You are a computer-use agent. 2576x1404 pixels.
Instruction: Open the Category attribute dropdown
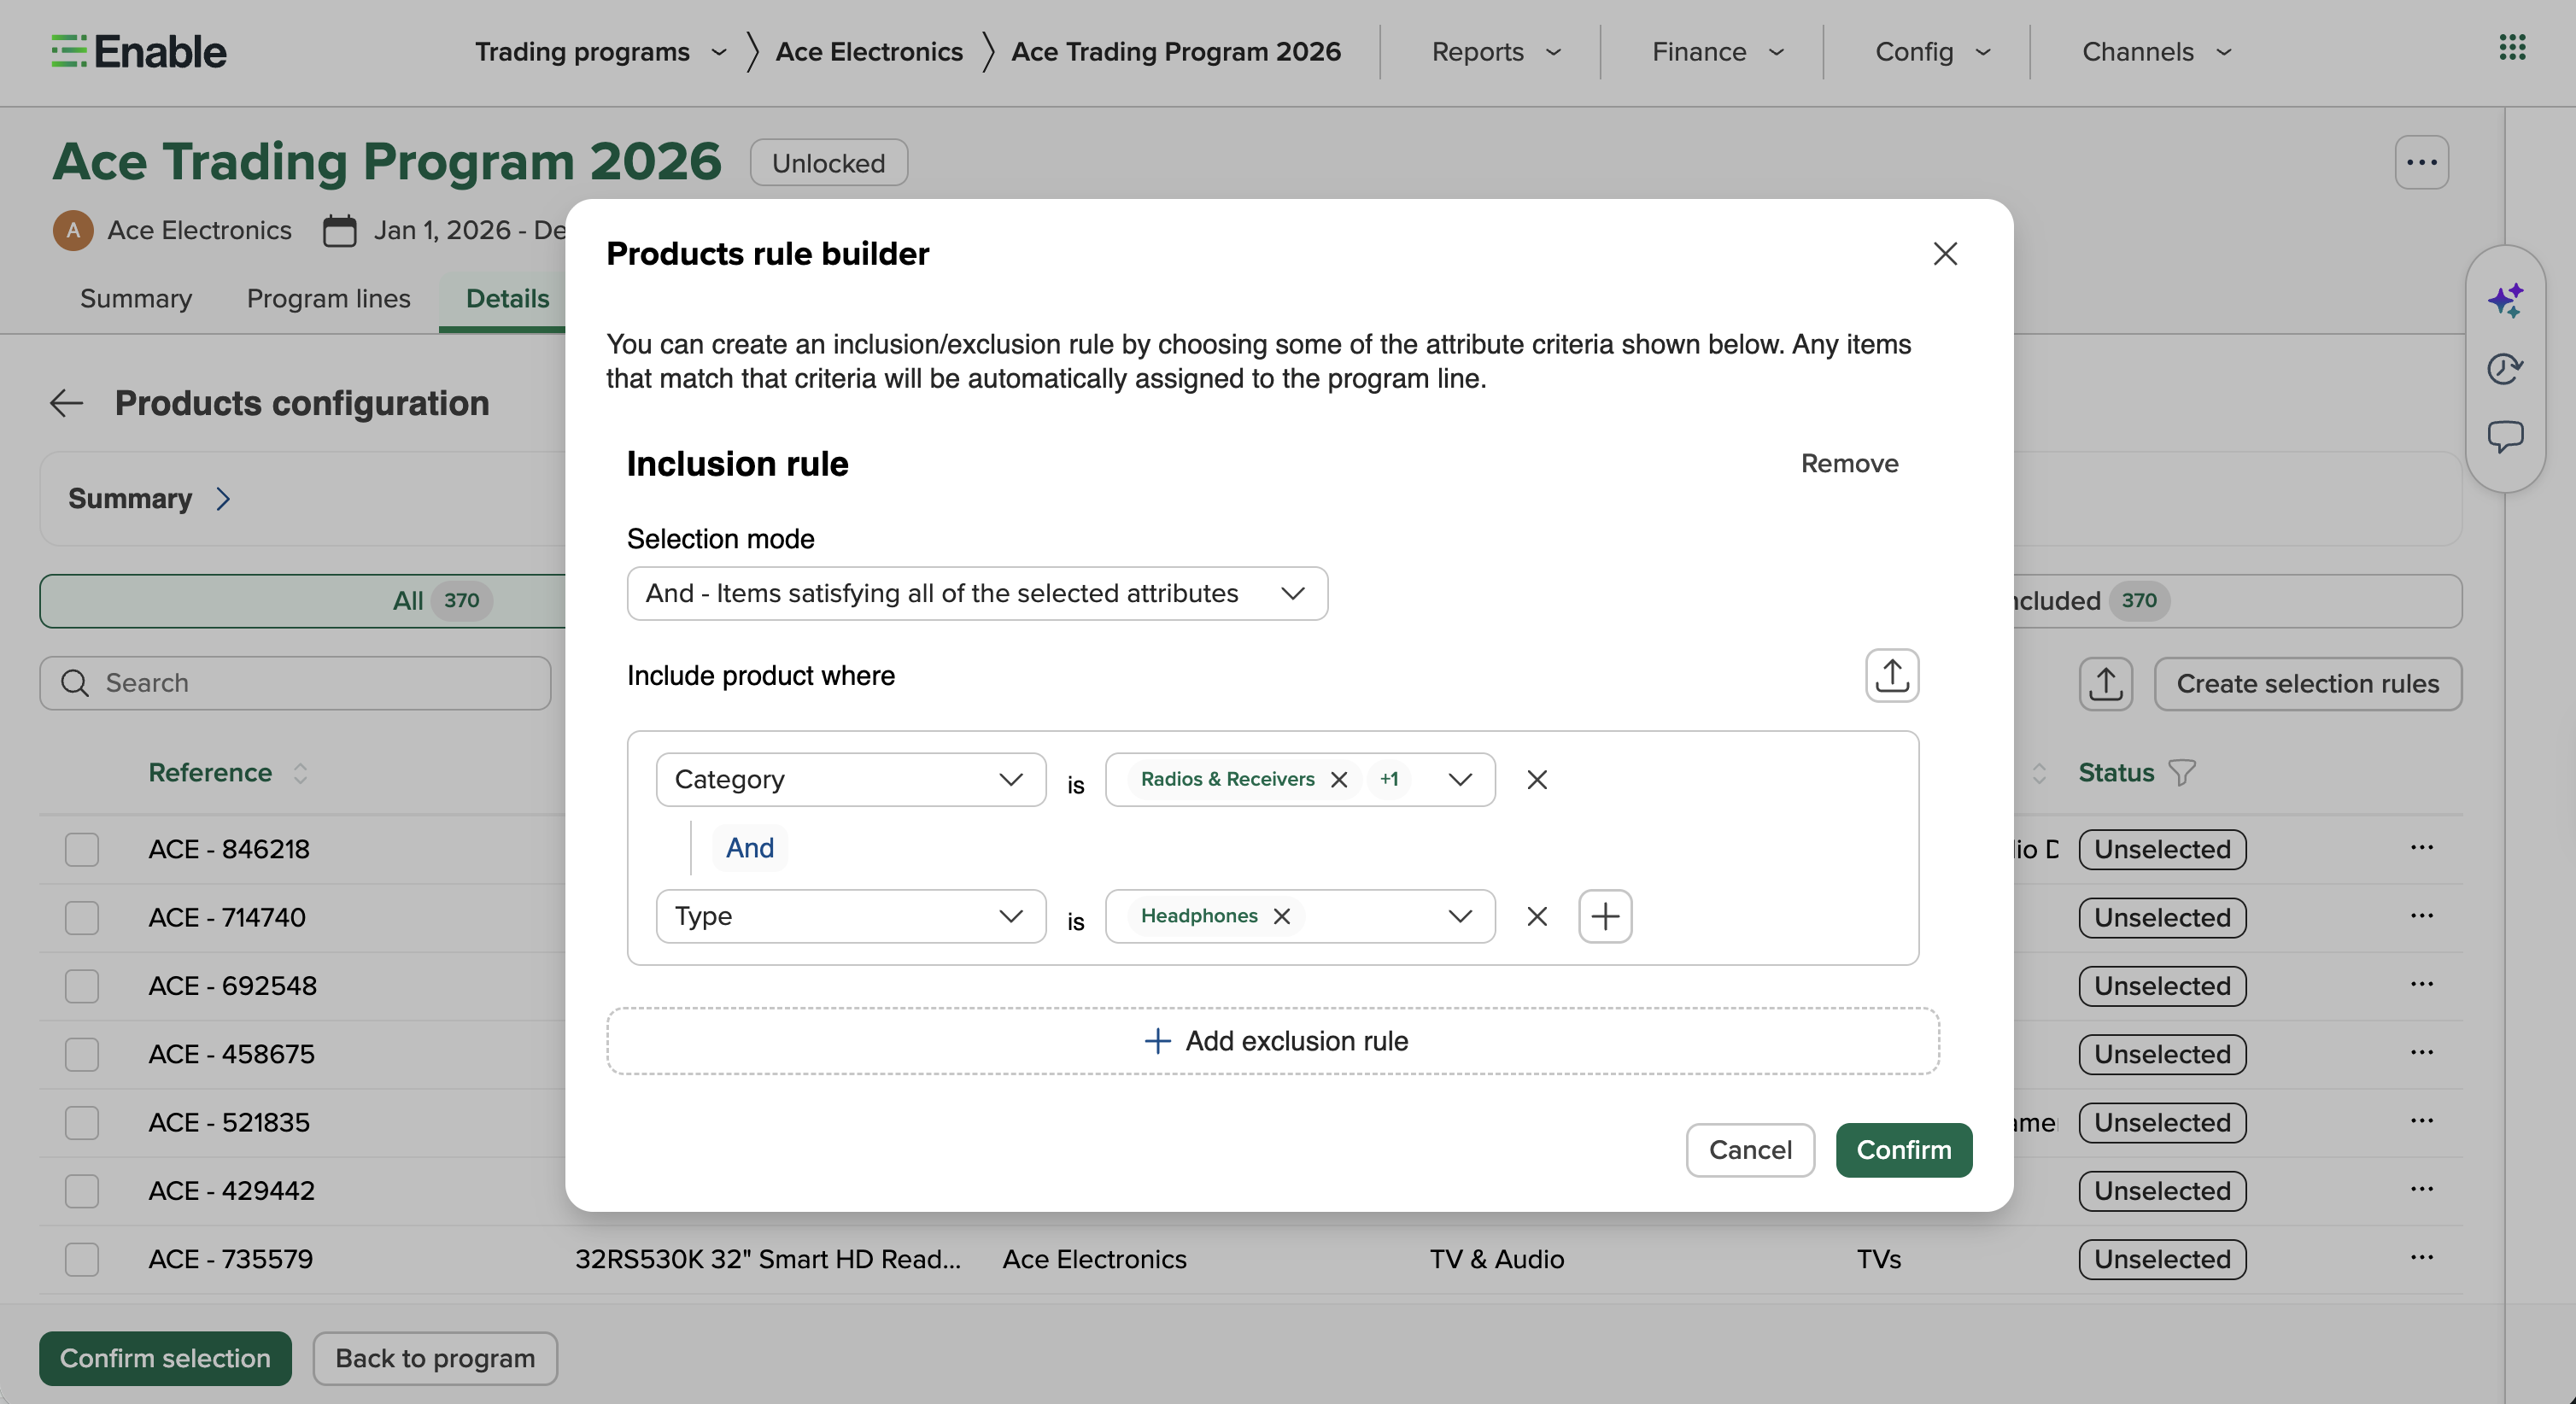(850, 779)
